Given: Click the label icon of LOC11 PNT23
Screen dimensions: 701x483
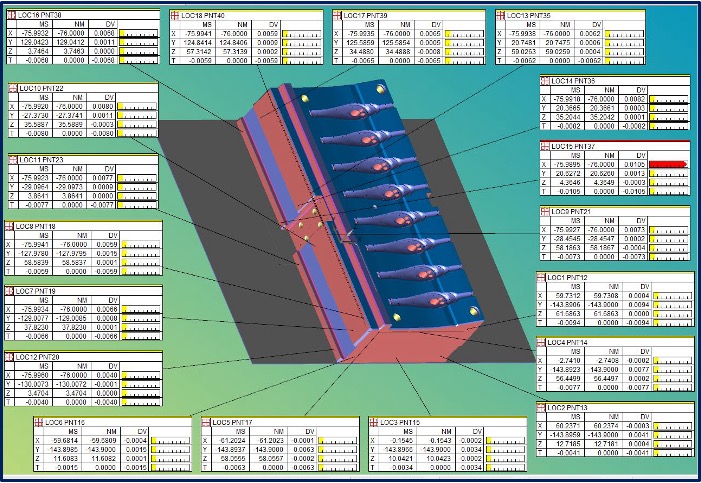Looking at the screenshot, I should tap(13, 160).
